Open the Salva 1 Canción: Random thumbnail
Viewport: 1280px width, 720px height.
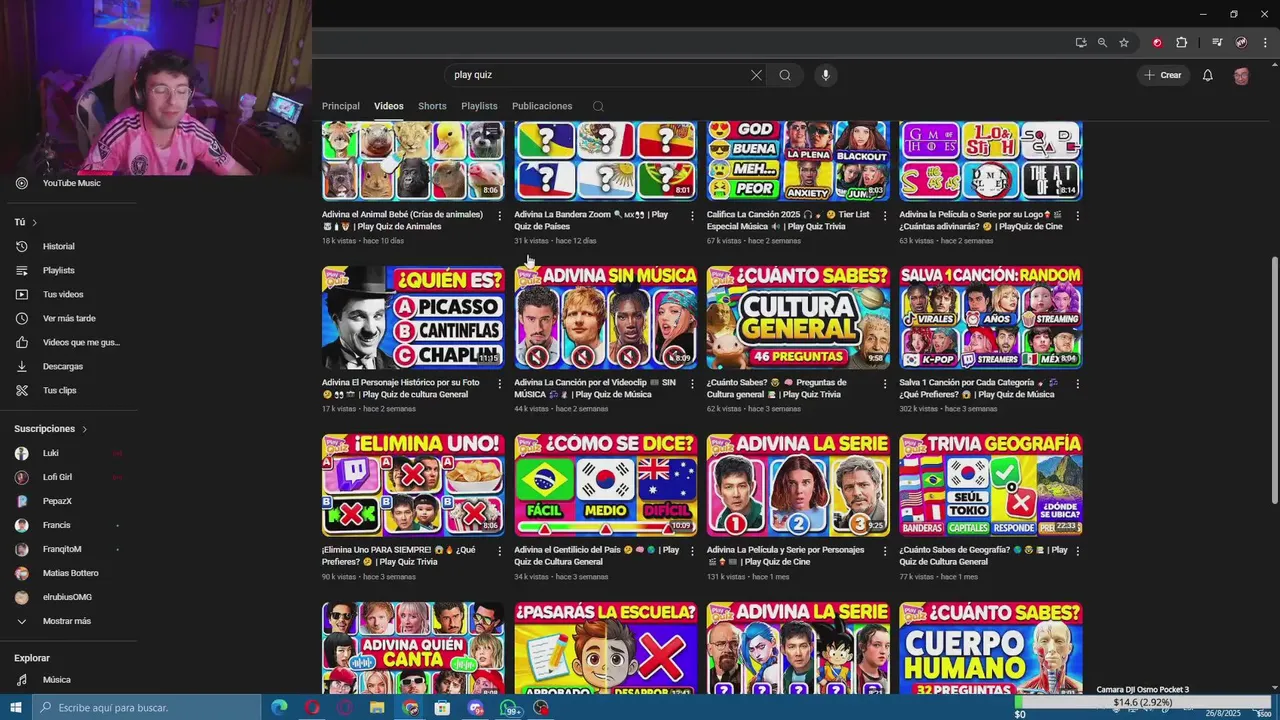point(990,317)
